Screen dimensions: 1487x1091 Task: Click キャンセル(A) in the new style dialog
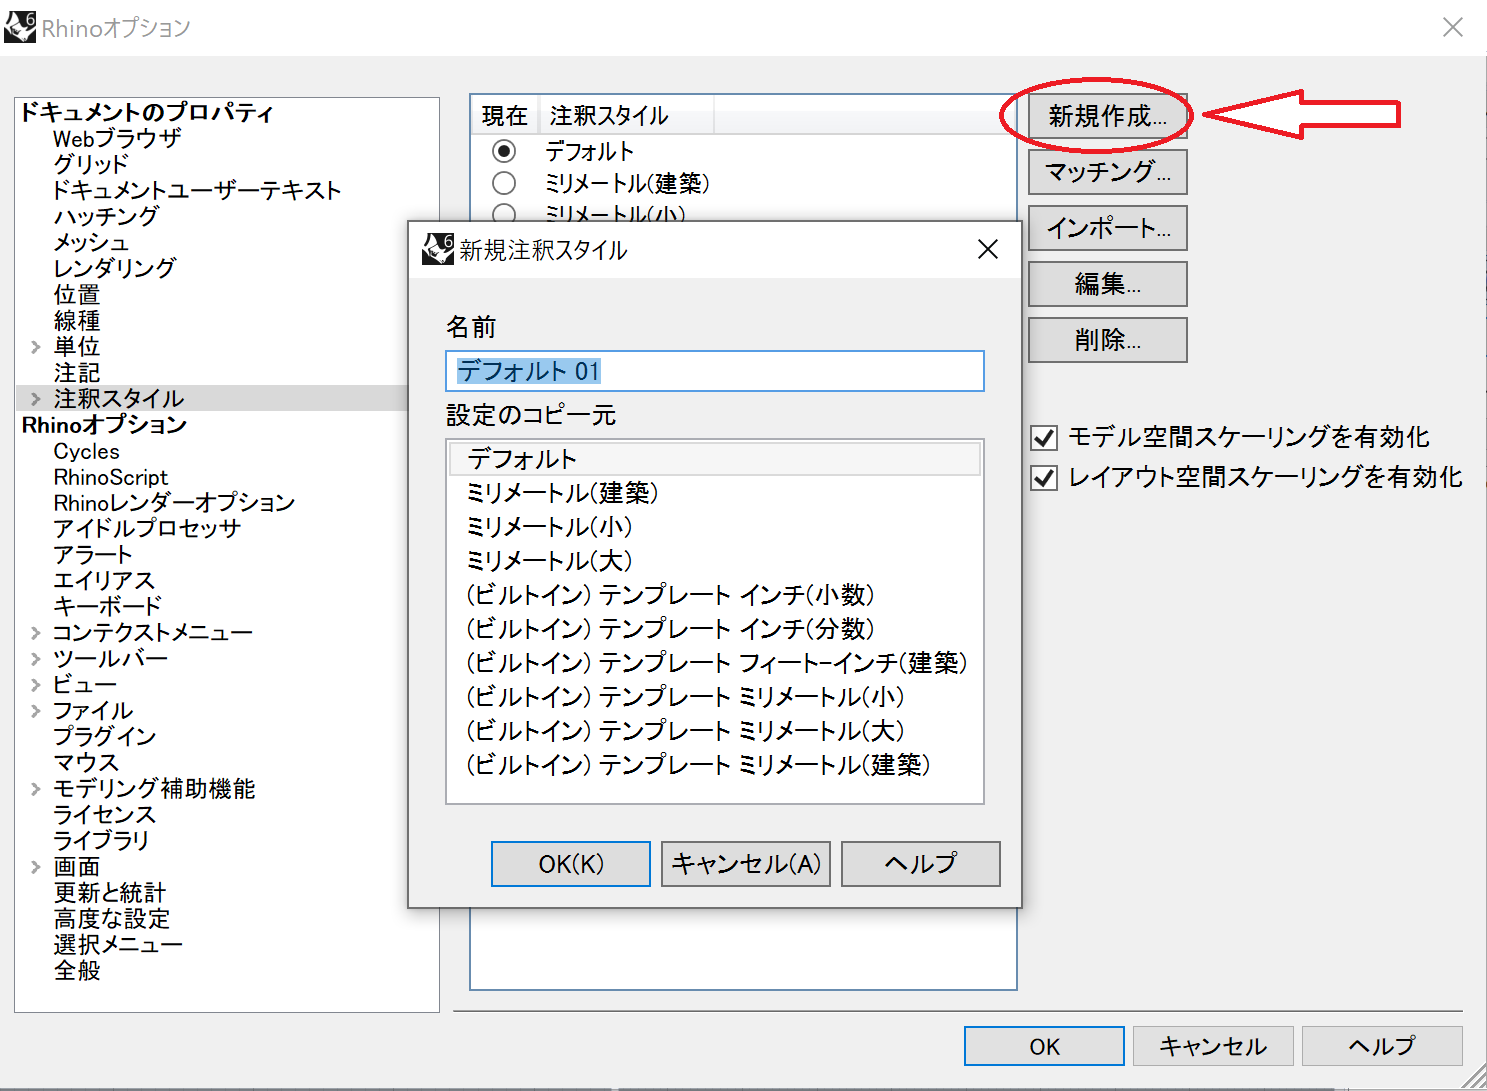[x=746, y=864]
